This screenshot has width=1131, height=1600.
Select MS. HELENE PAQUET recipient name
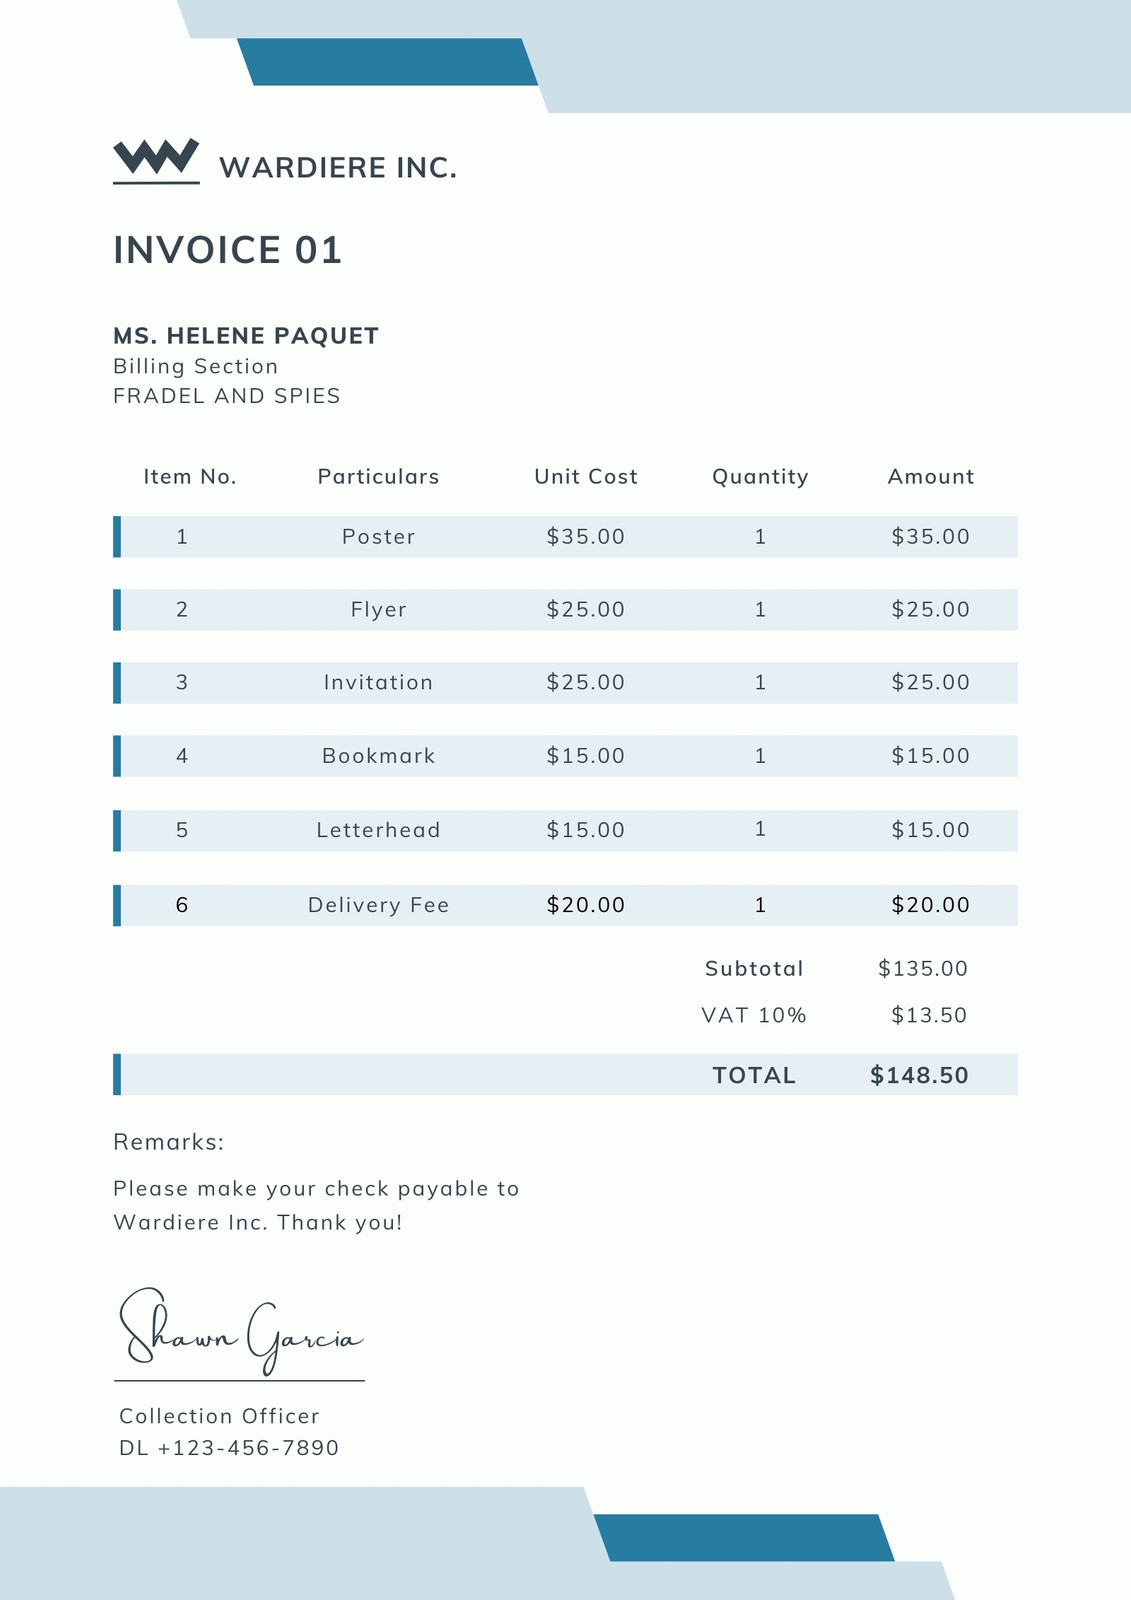(246, 336)
